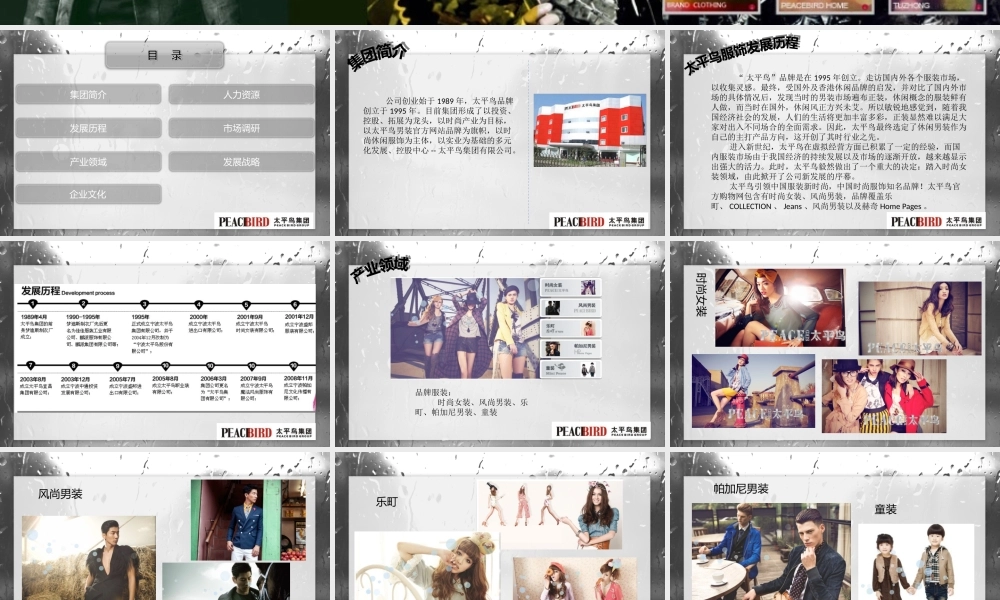Click timeline marker 5 for 2001年9月
Image resolution: width=1000 pixels, height=600 pixels.
(x=246, y=305)
